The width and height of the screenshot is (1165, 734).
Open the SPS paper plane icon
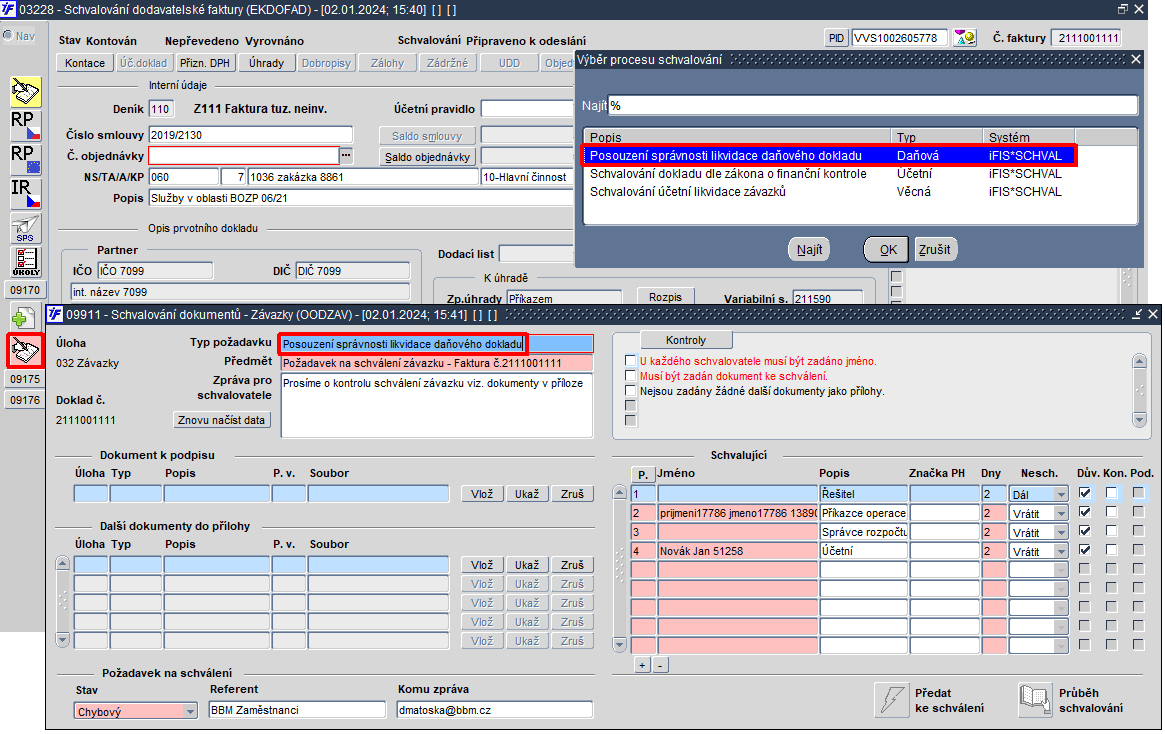click(x=26, y=228)
